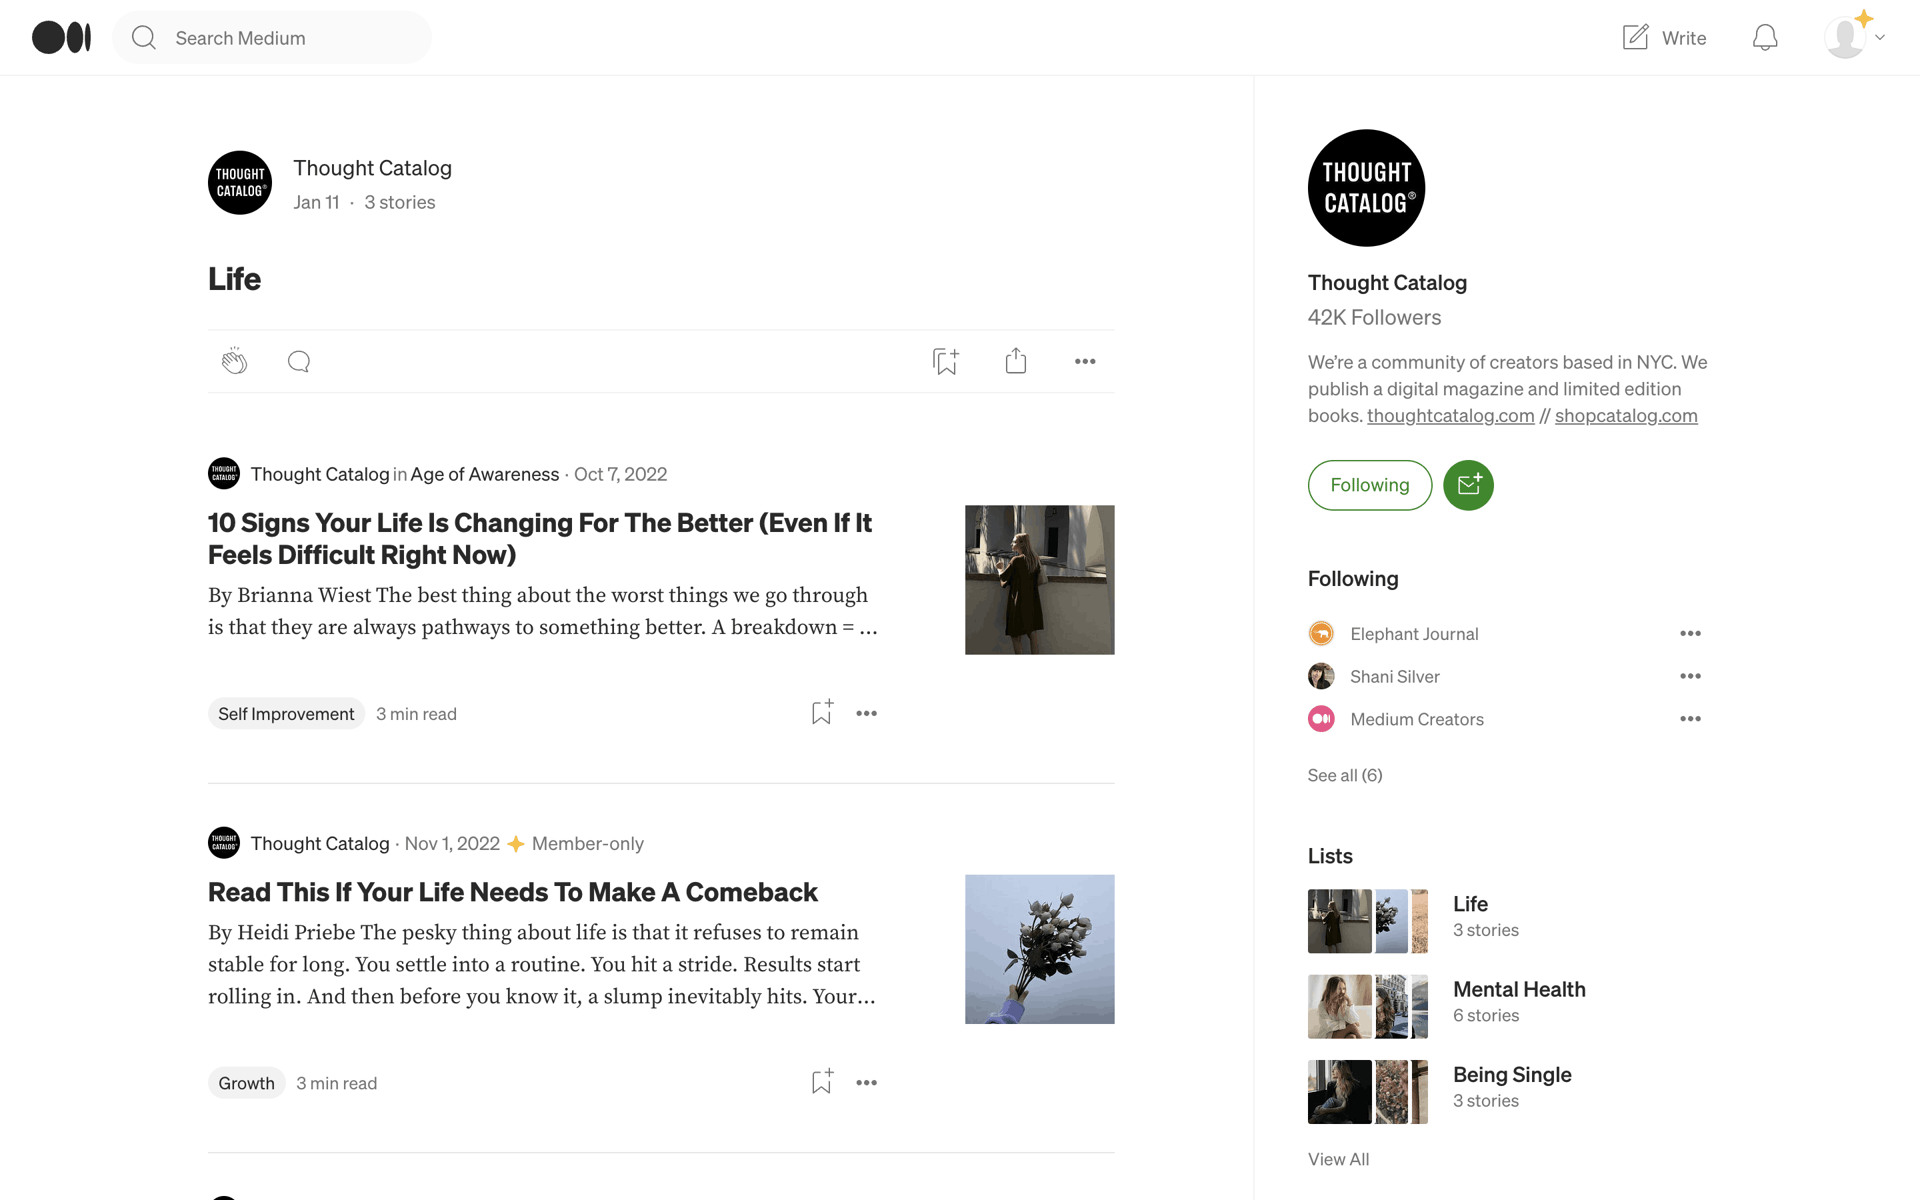
Task: Open the Medium Creators profile
Action: [1417, 719]
